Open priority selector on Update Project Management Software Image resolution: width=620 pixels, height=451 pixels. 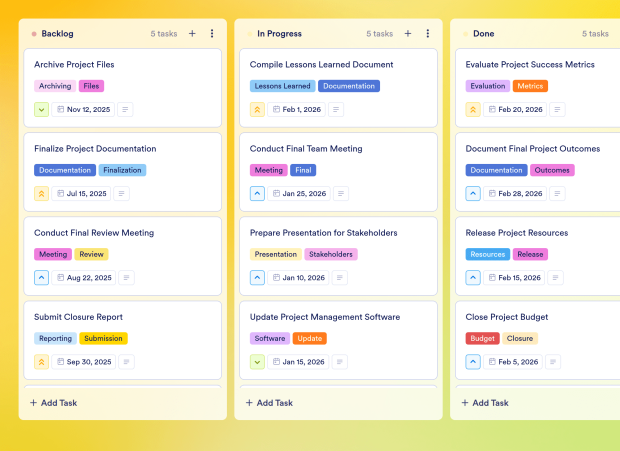(x=258, y=362)
